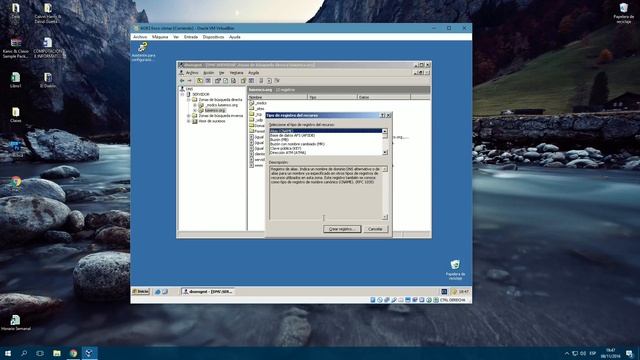Click the Crear registro button
Viewport: 640px width, 360px height.
[x=342, y=229]
